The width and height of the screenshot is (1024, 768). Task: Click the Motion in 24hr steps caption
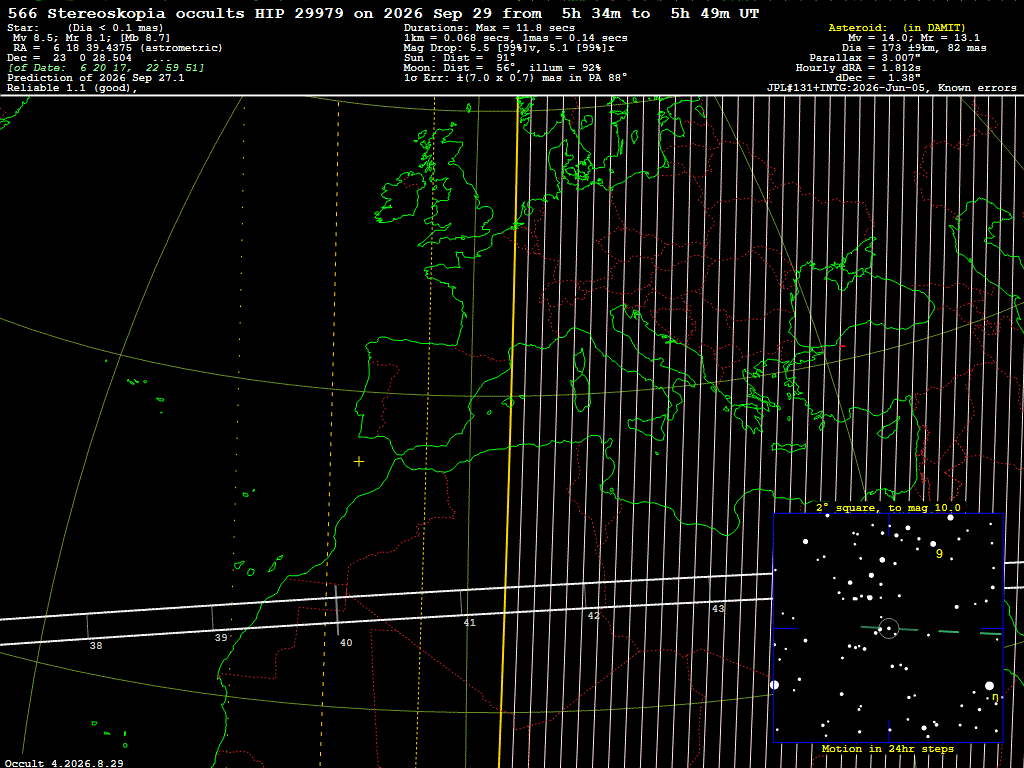pyautogui.click(x=888, y=748)
